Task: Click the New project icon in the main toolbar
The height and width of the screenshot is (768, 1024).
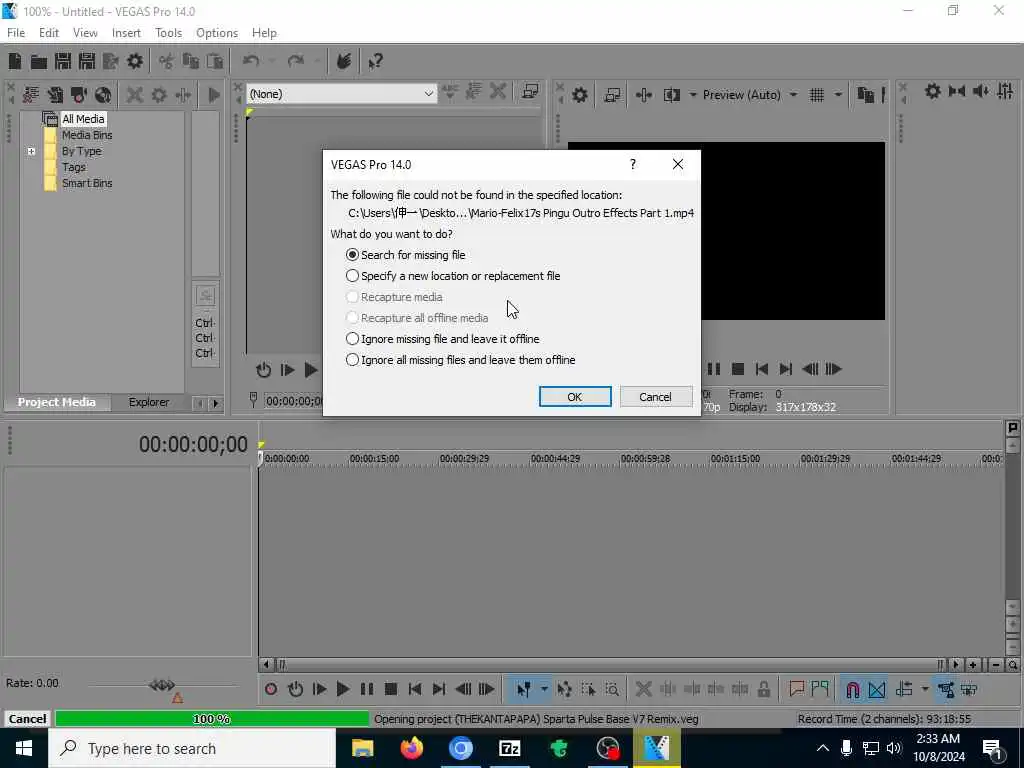Action: pos(15,61)
